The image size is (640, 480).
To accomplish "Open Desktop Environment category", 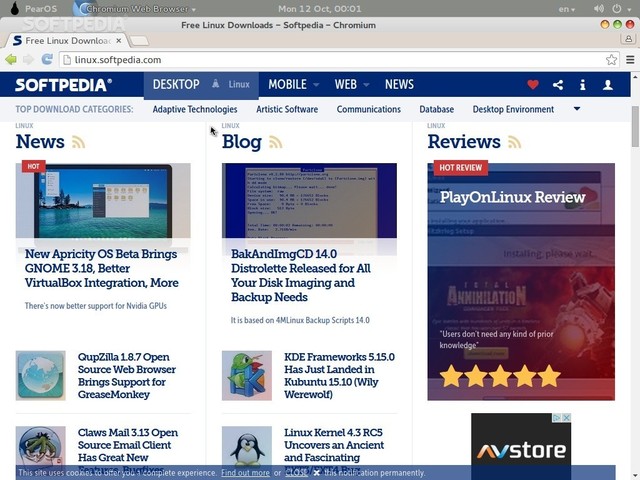I will click(513, 109).
